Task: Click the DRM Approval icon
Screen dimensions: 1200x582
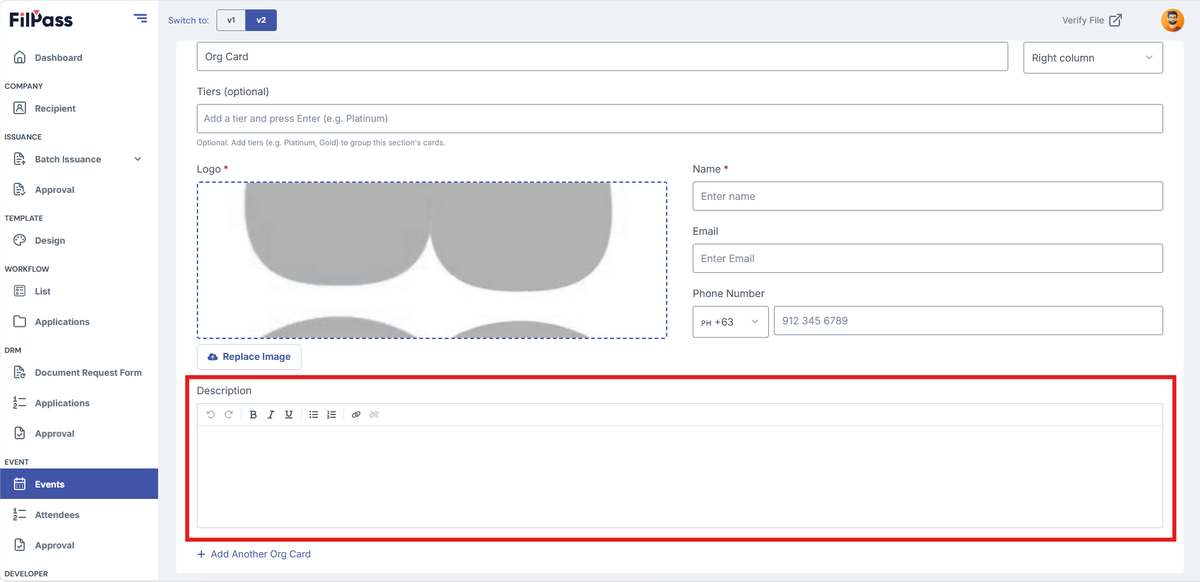Action: click(20, 434)
